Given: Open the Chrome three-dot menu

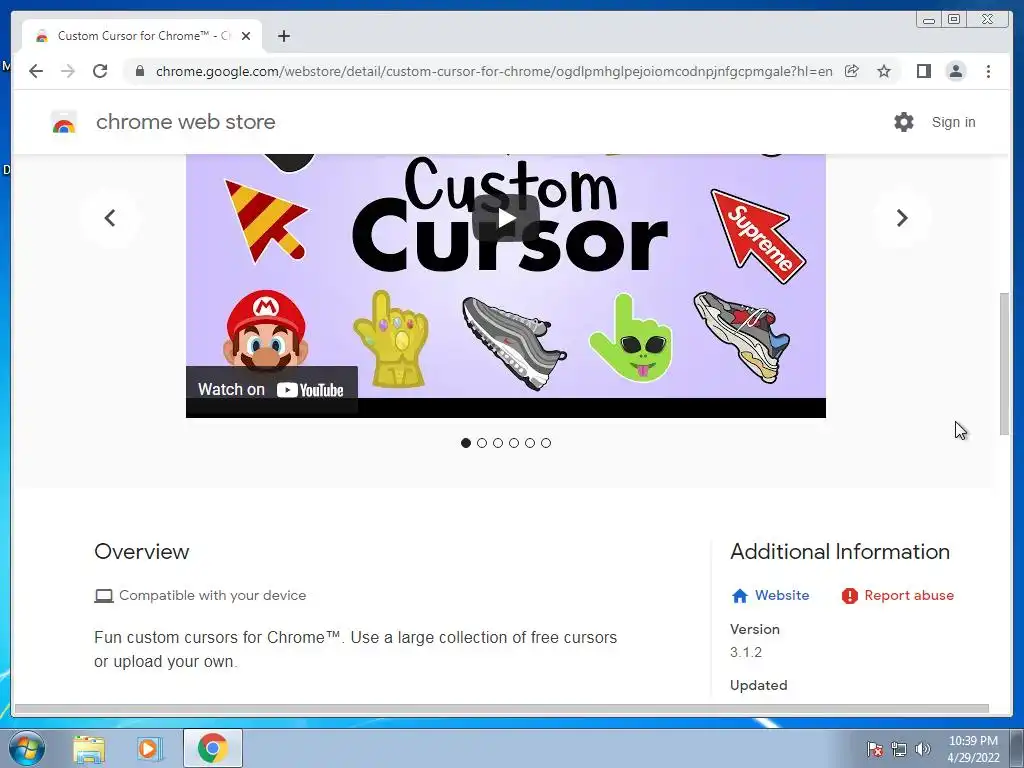Looking at the screenshot, I should (x=988, y=71).
